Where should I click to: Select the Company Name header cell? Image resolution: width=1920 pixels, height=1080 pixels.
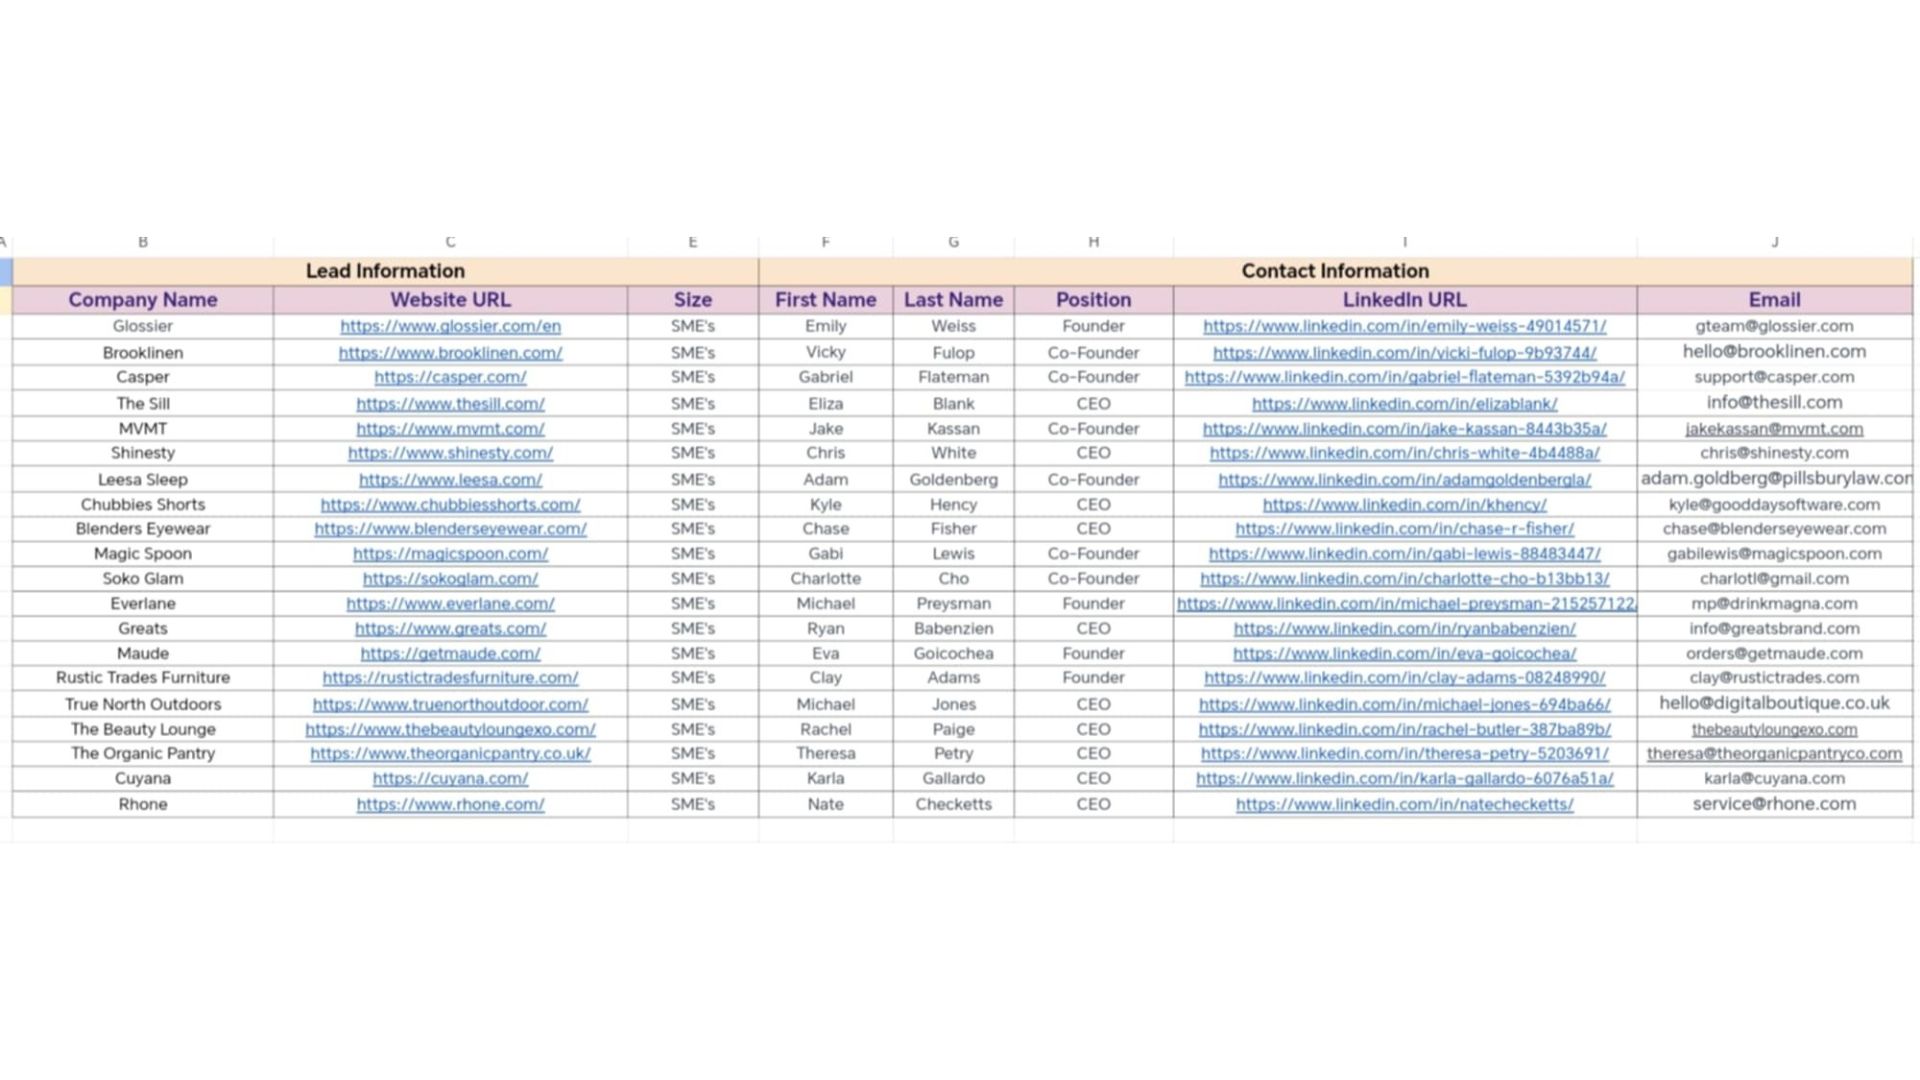pos(143,300)
